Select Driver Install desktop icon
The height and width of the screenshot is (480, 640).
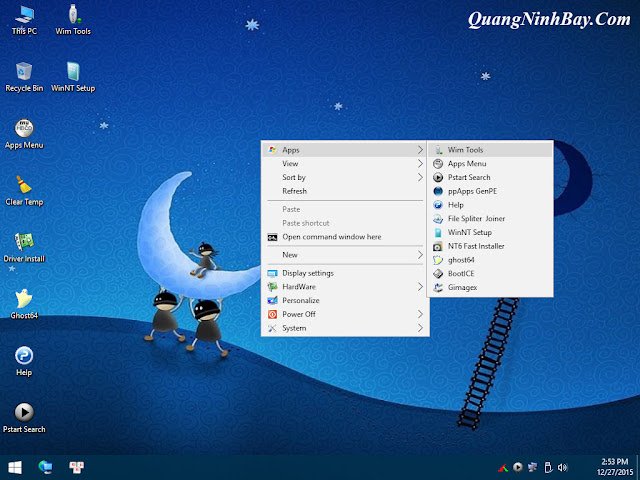[24, 247]
